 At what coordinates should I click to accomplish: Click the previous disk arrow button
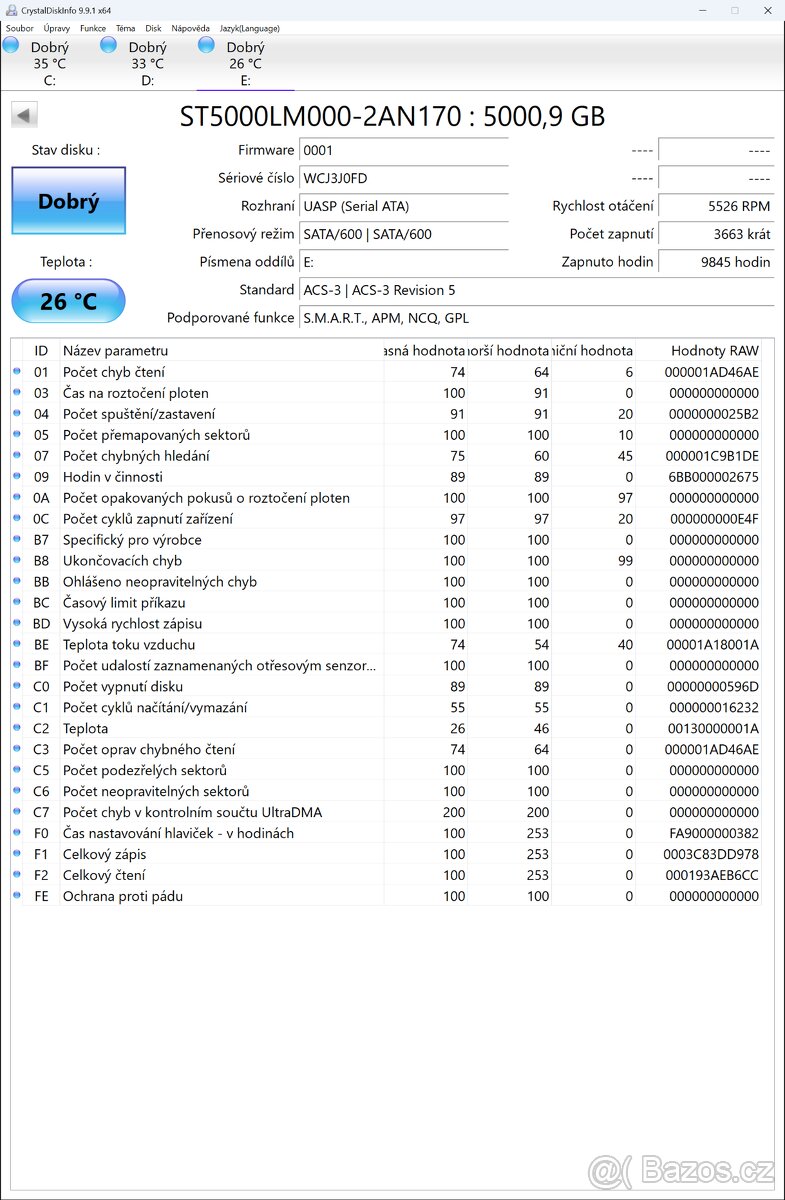(x=24, y=115)
